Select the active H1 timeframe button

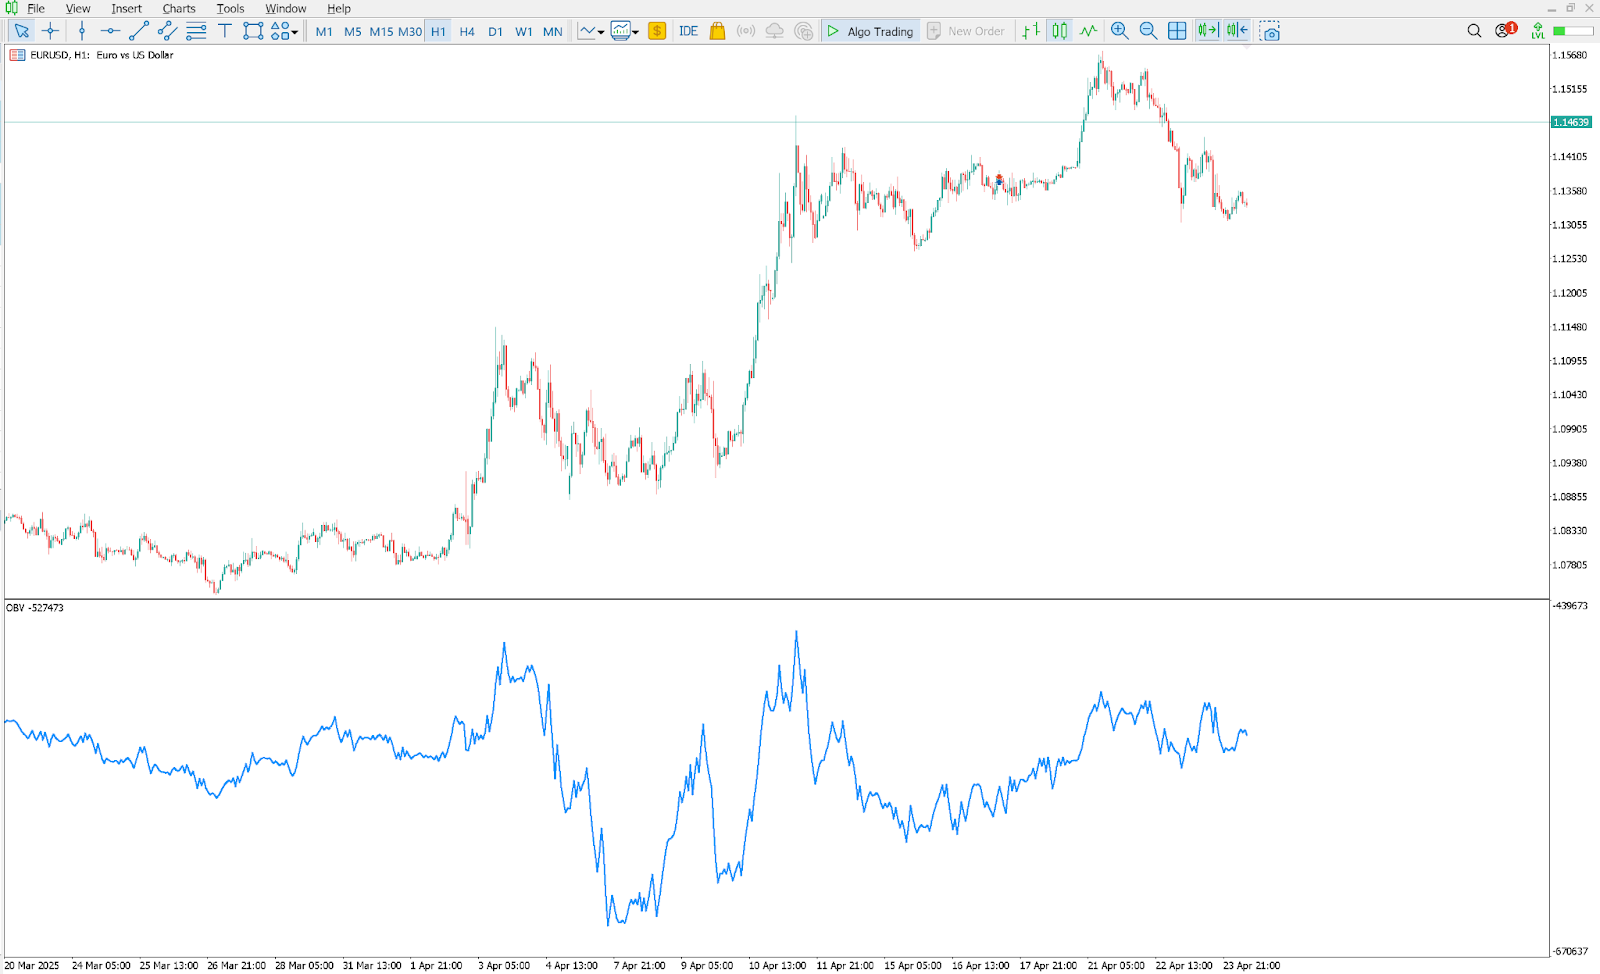438,31
